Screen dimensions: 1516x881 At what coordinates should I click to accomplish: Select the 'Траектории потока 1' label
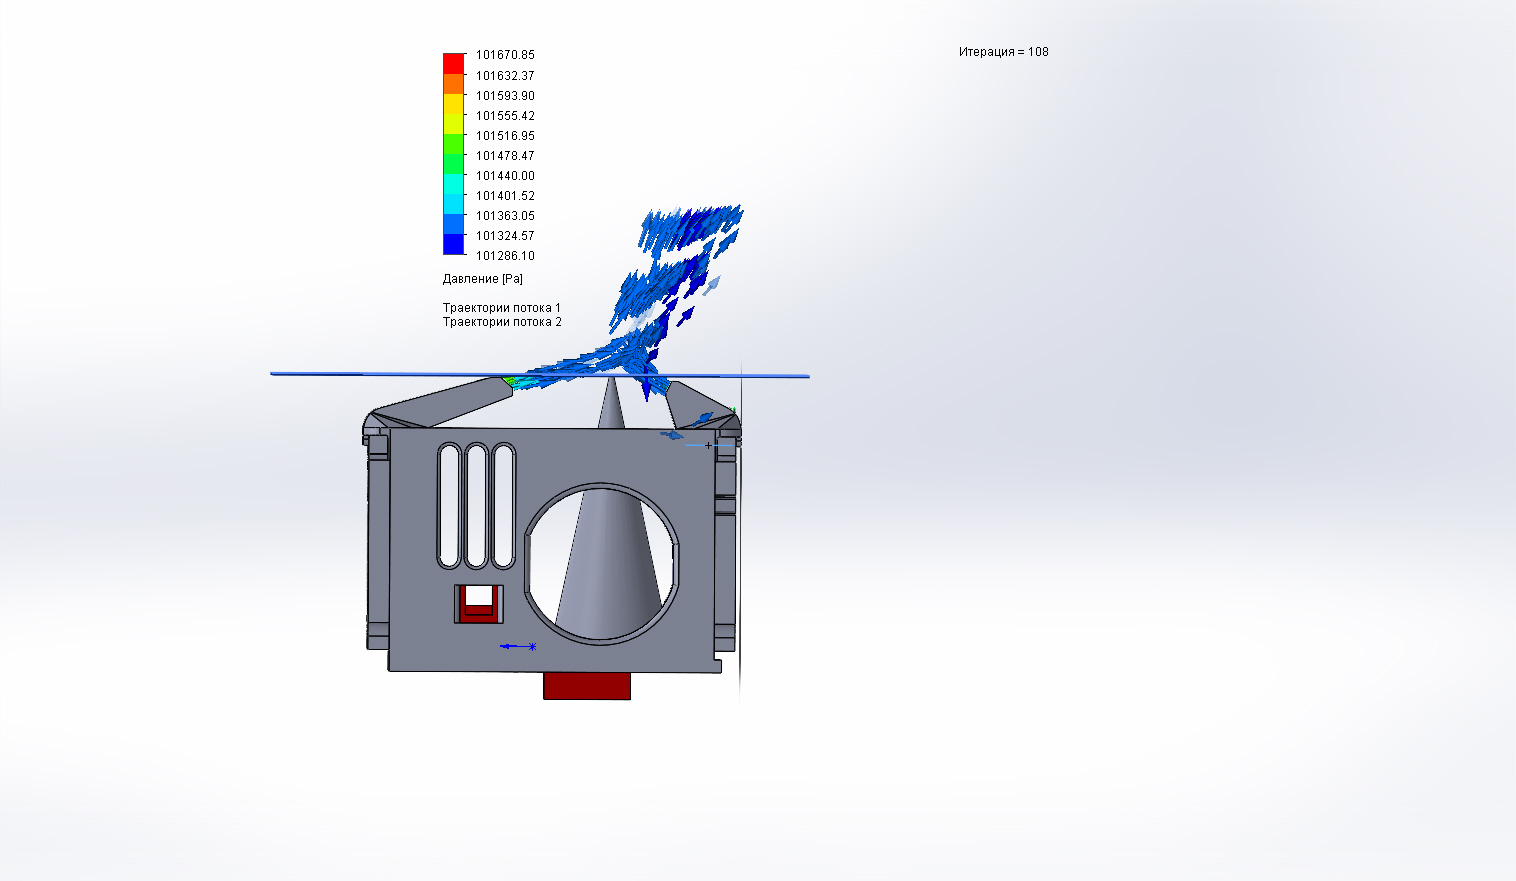click(502, 308)
